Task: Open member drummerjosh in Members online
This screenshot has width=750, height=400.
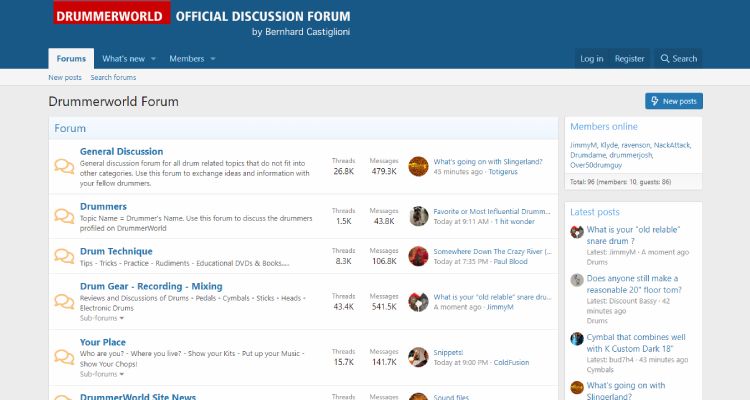Action: [x=633, y=155]
